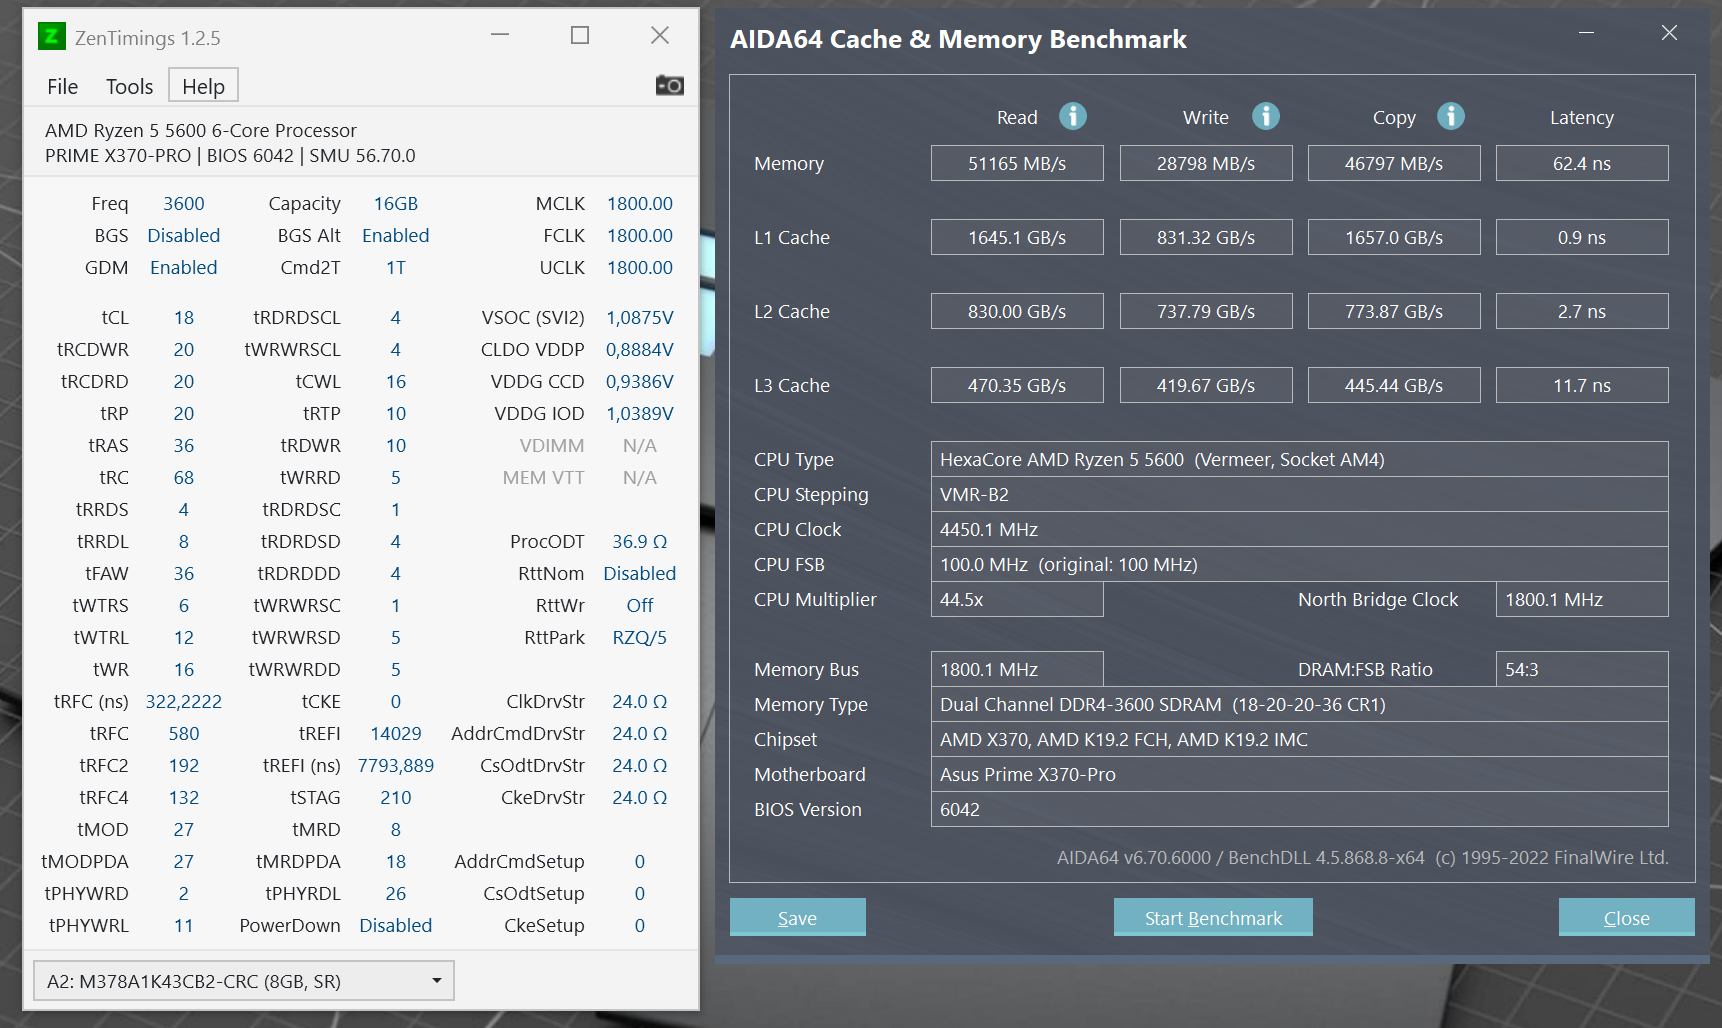
Task: Minimize the ZenTimings window
Action: pyautogui.click(x=500, y=35)
